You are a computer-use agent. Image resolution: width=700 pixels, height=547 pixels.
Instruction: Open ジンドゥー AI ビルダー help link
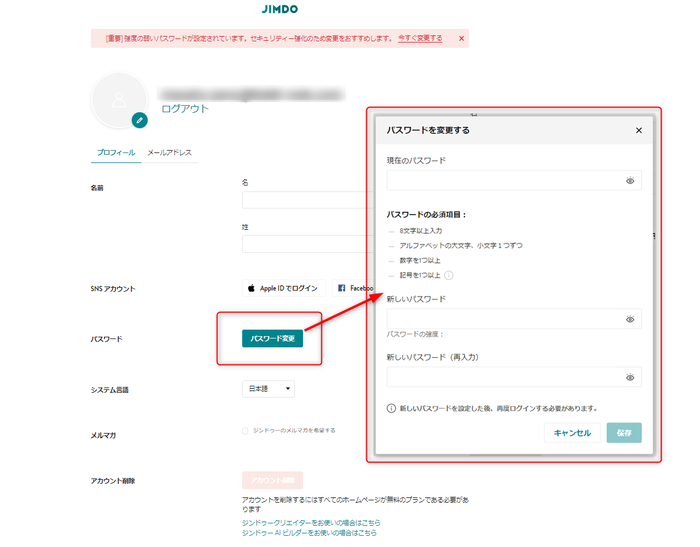[x=309, y=533]
